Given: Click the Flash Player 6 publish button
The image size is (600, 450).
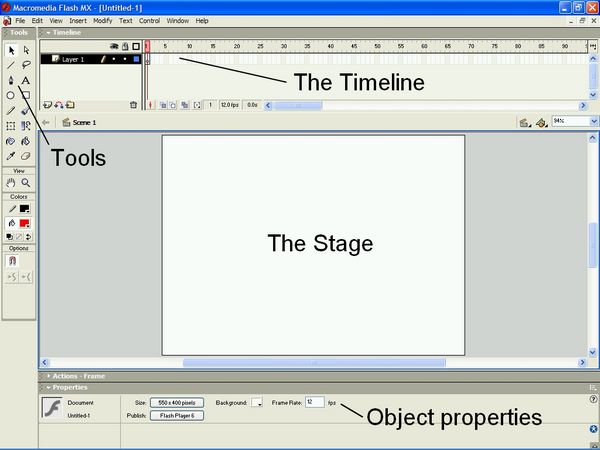Looking at the screenshot, I should coord(177,415).
